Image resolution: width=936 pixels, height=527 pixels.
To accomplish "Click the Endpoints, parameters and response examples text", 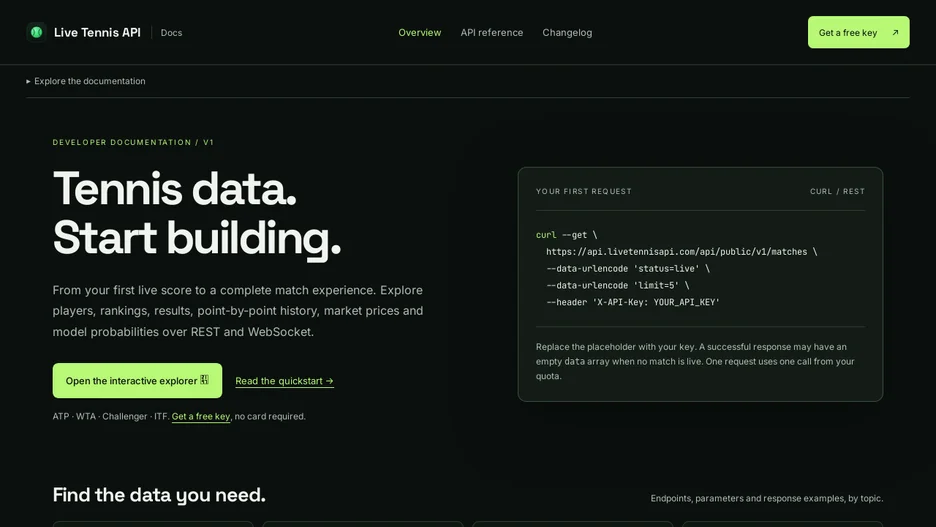I will point(766,498).
